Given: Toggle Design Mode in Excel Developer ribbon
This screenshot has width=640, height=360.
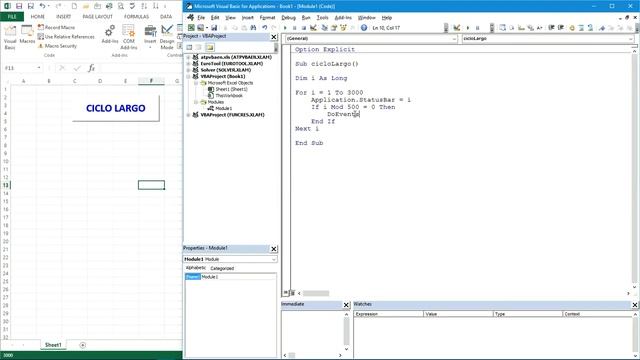Looking at the screenshot, I should coord(167,37).
